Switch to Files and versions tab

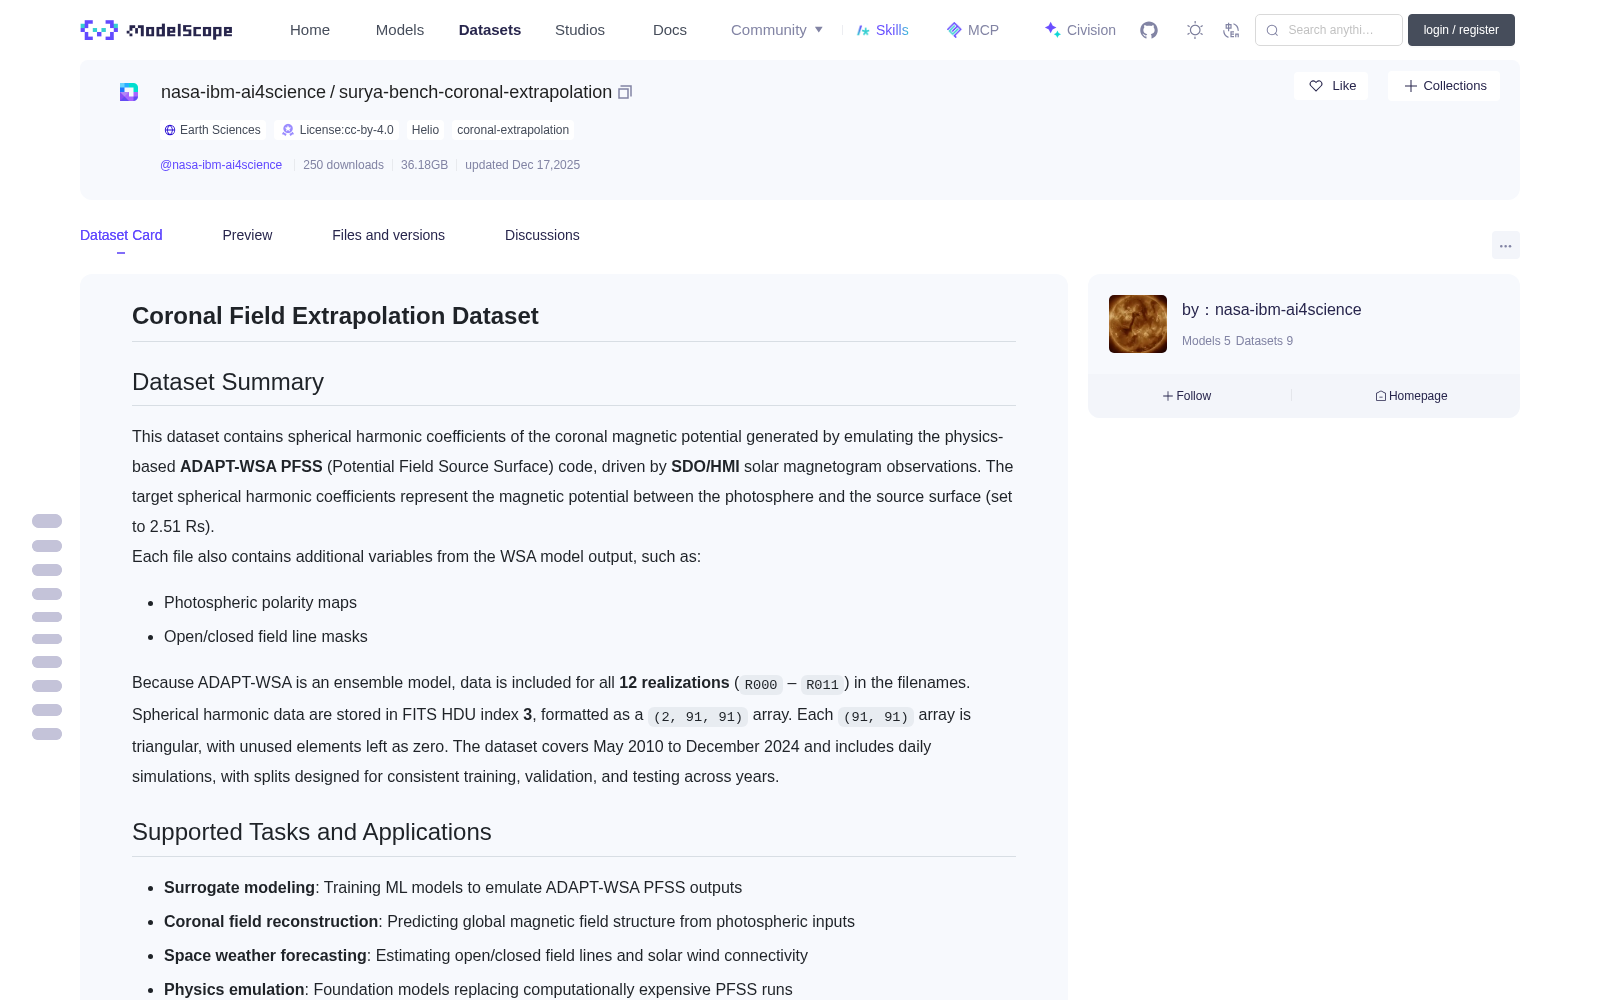pyautogui.click(x=388, y=235)
